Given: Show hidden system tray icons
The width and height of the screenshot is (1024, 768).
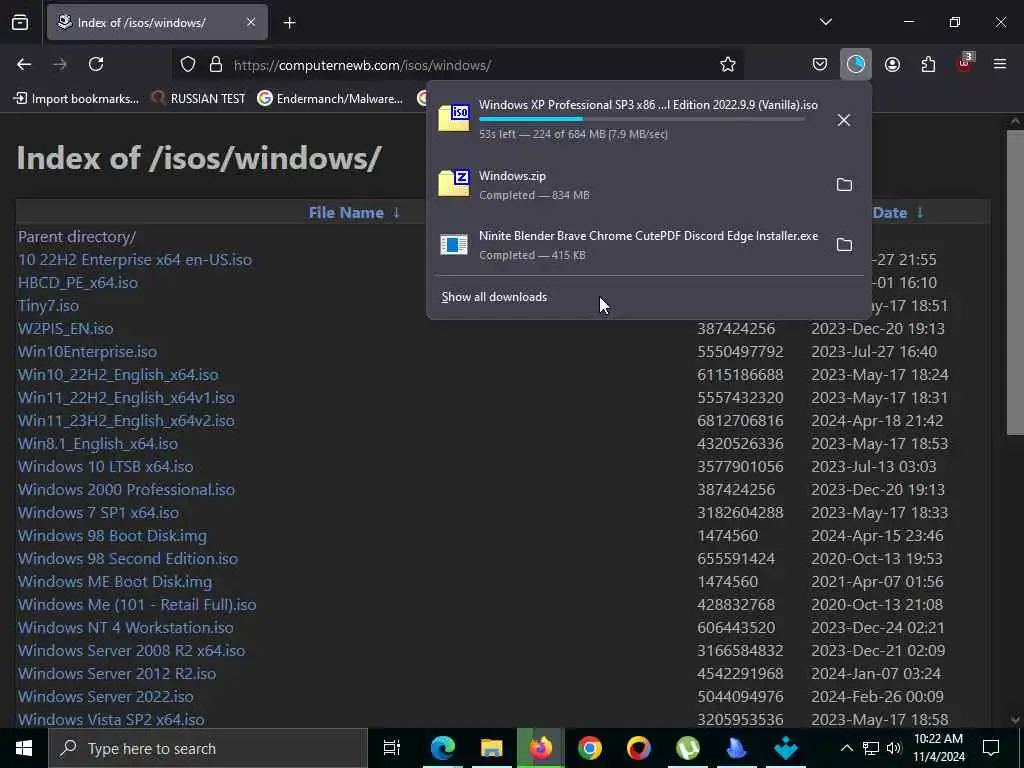Looking at the screenshot, I should (x=846, y=748).
